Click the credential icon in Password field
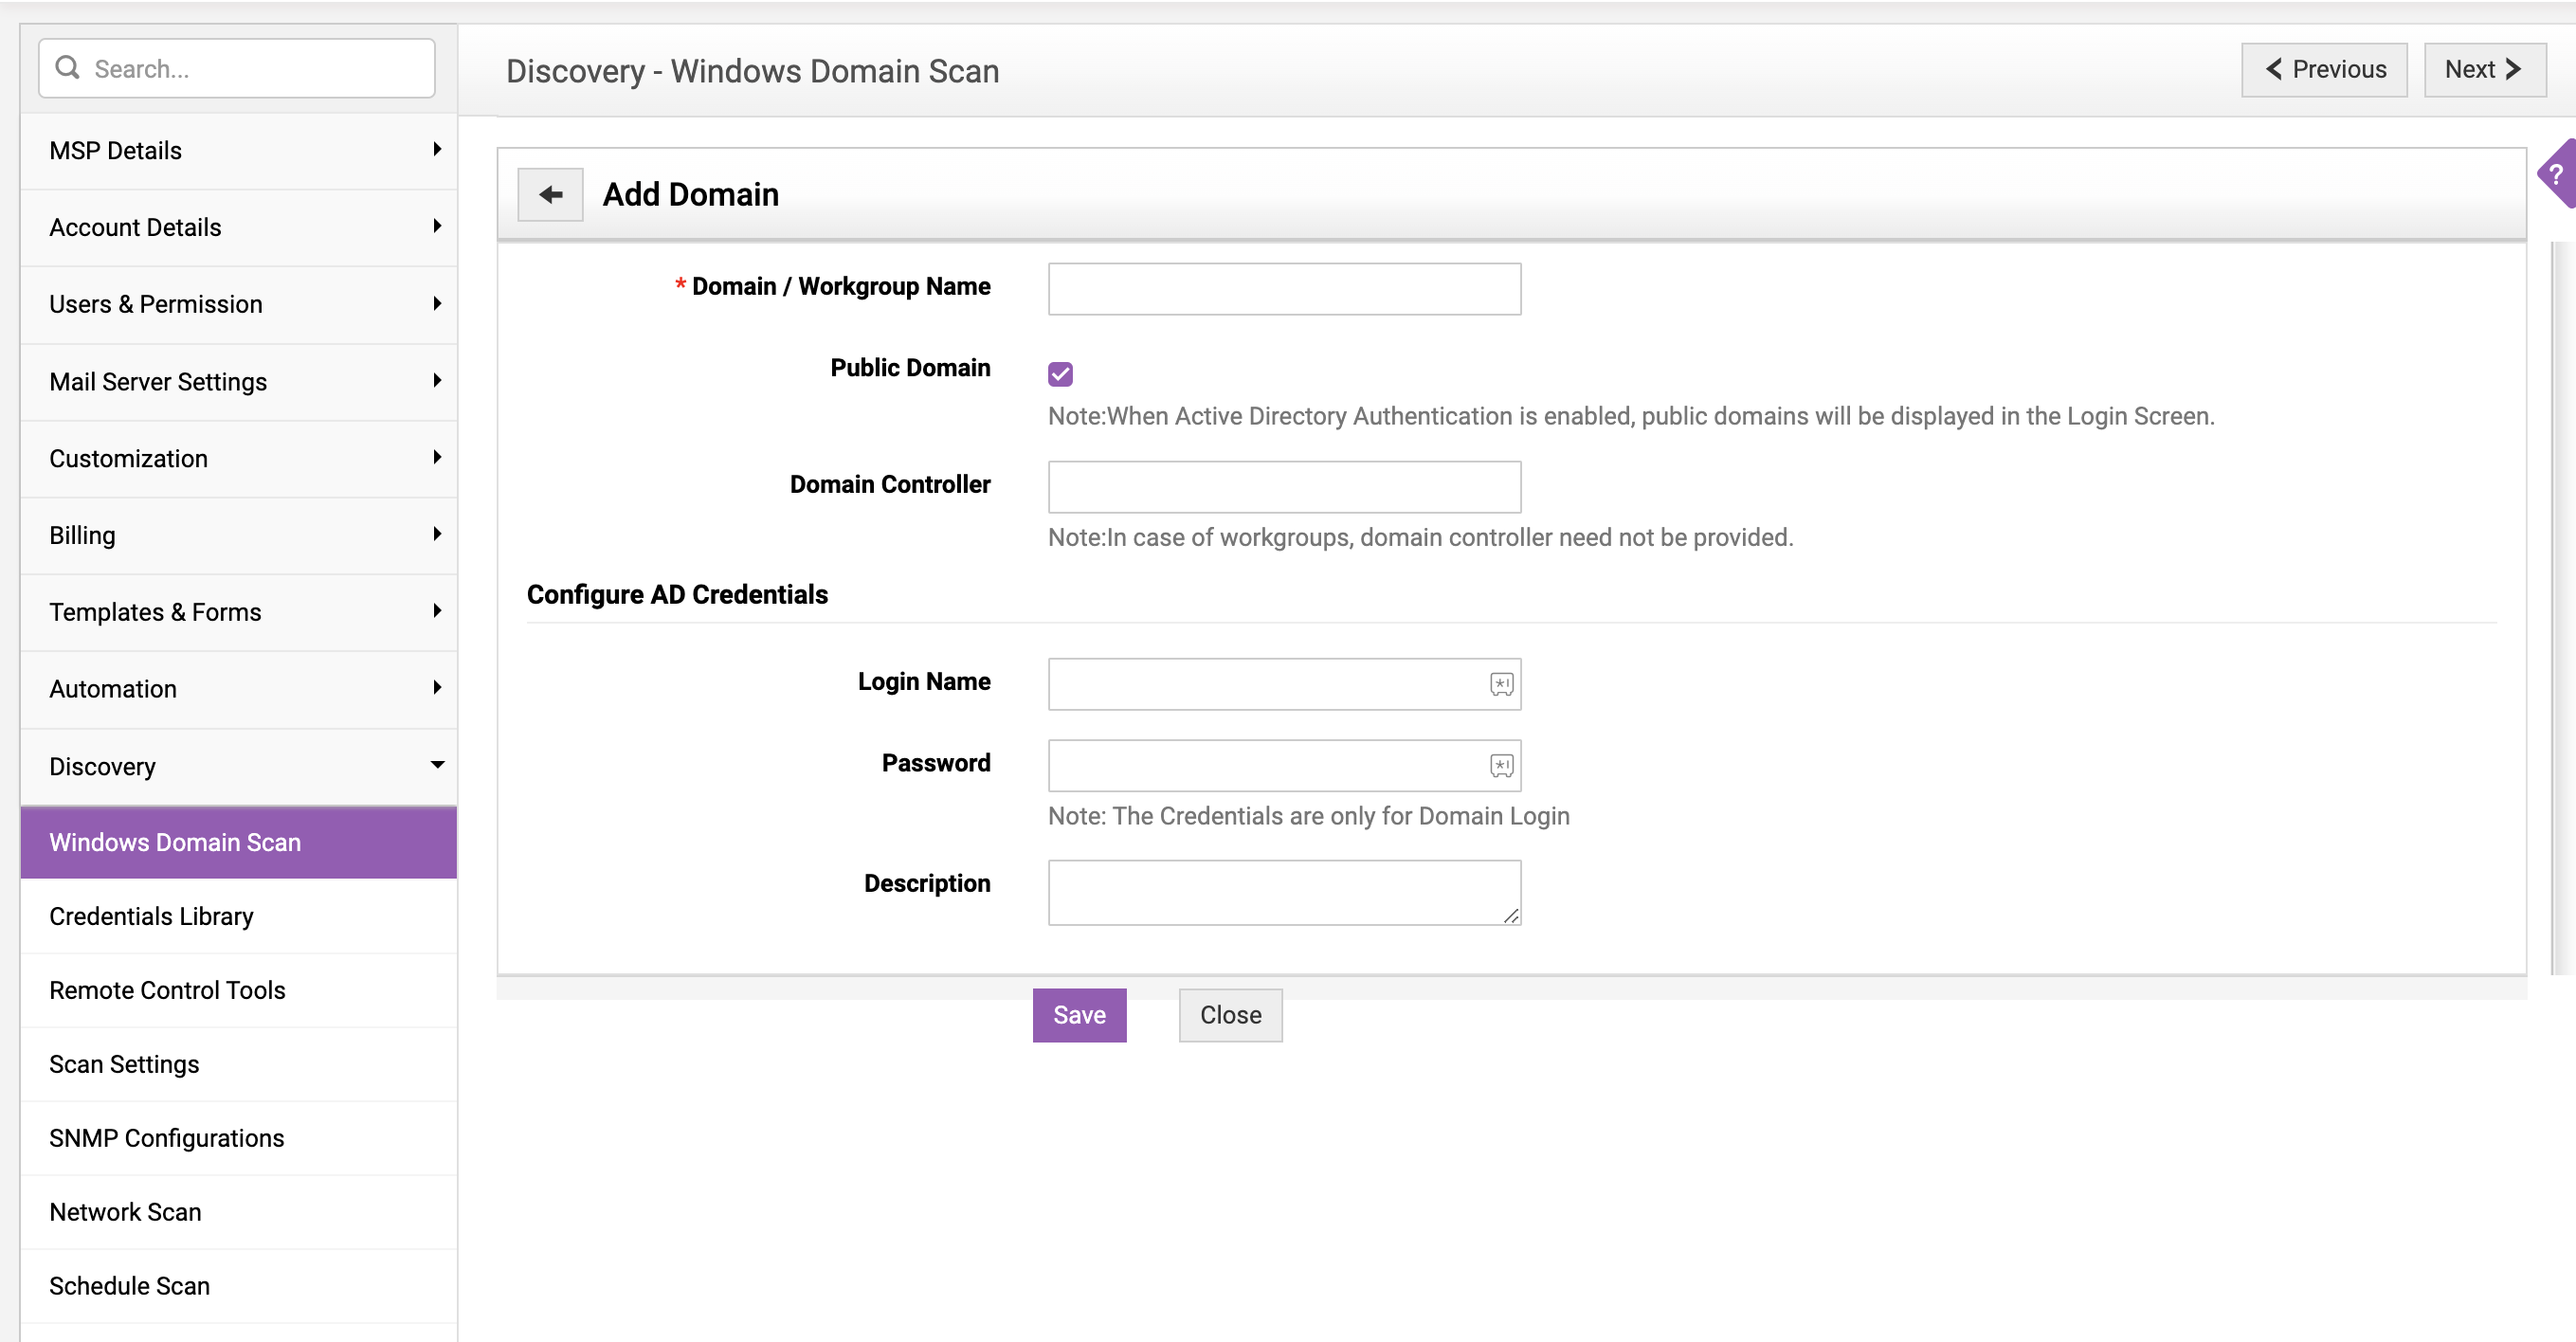The image size is (2576, 1342). tap(1501, 766)
